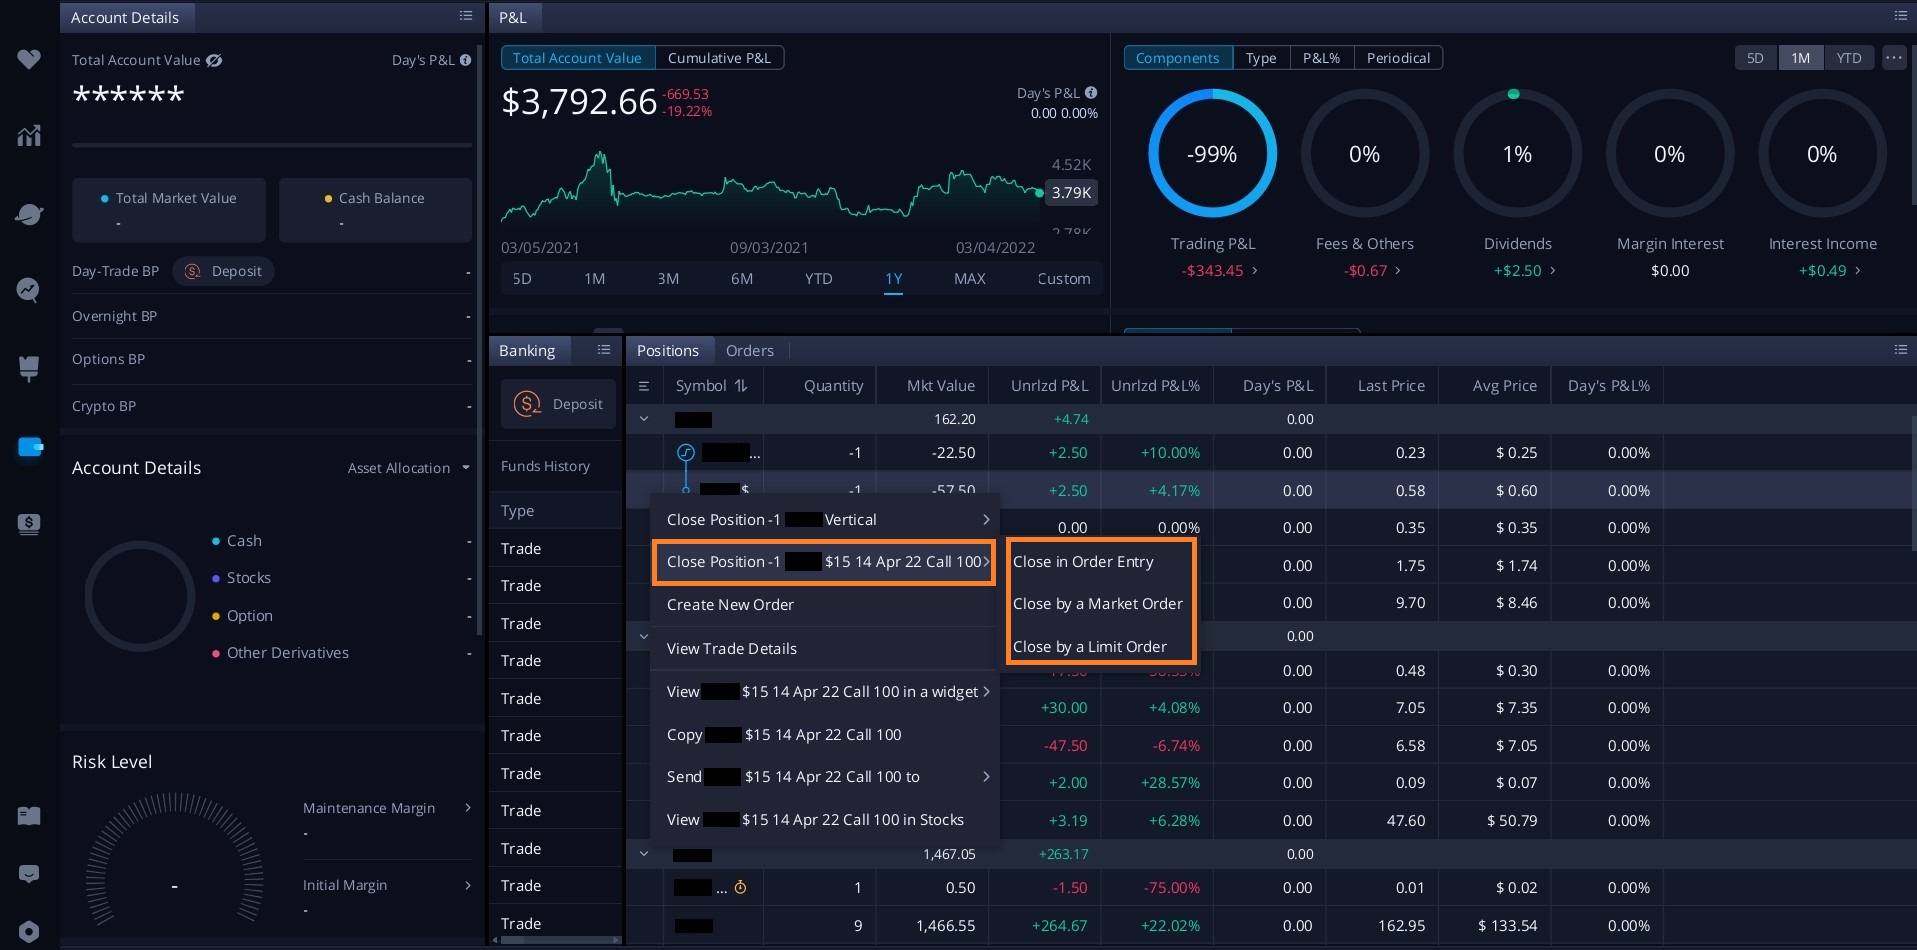Open Funds History link

pos(545,466)
